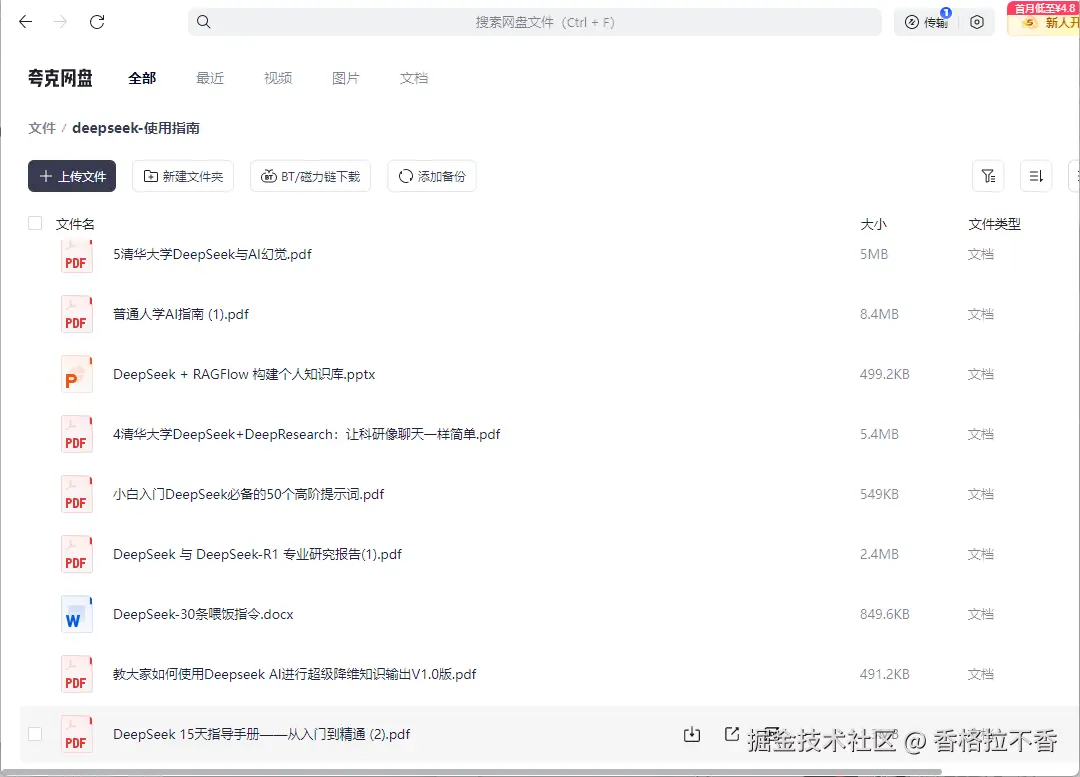Image resolution: width=1080 pixels, height=777 pixels.
Task: Go to 文件 in the breadcrumb
Action: pyautogui.click(x=41, y=127)
